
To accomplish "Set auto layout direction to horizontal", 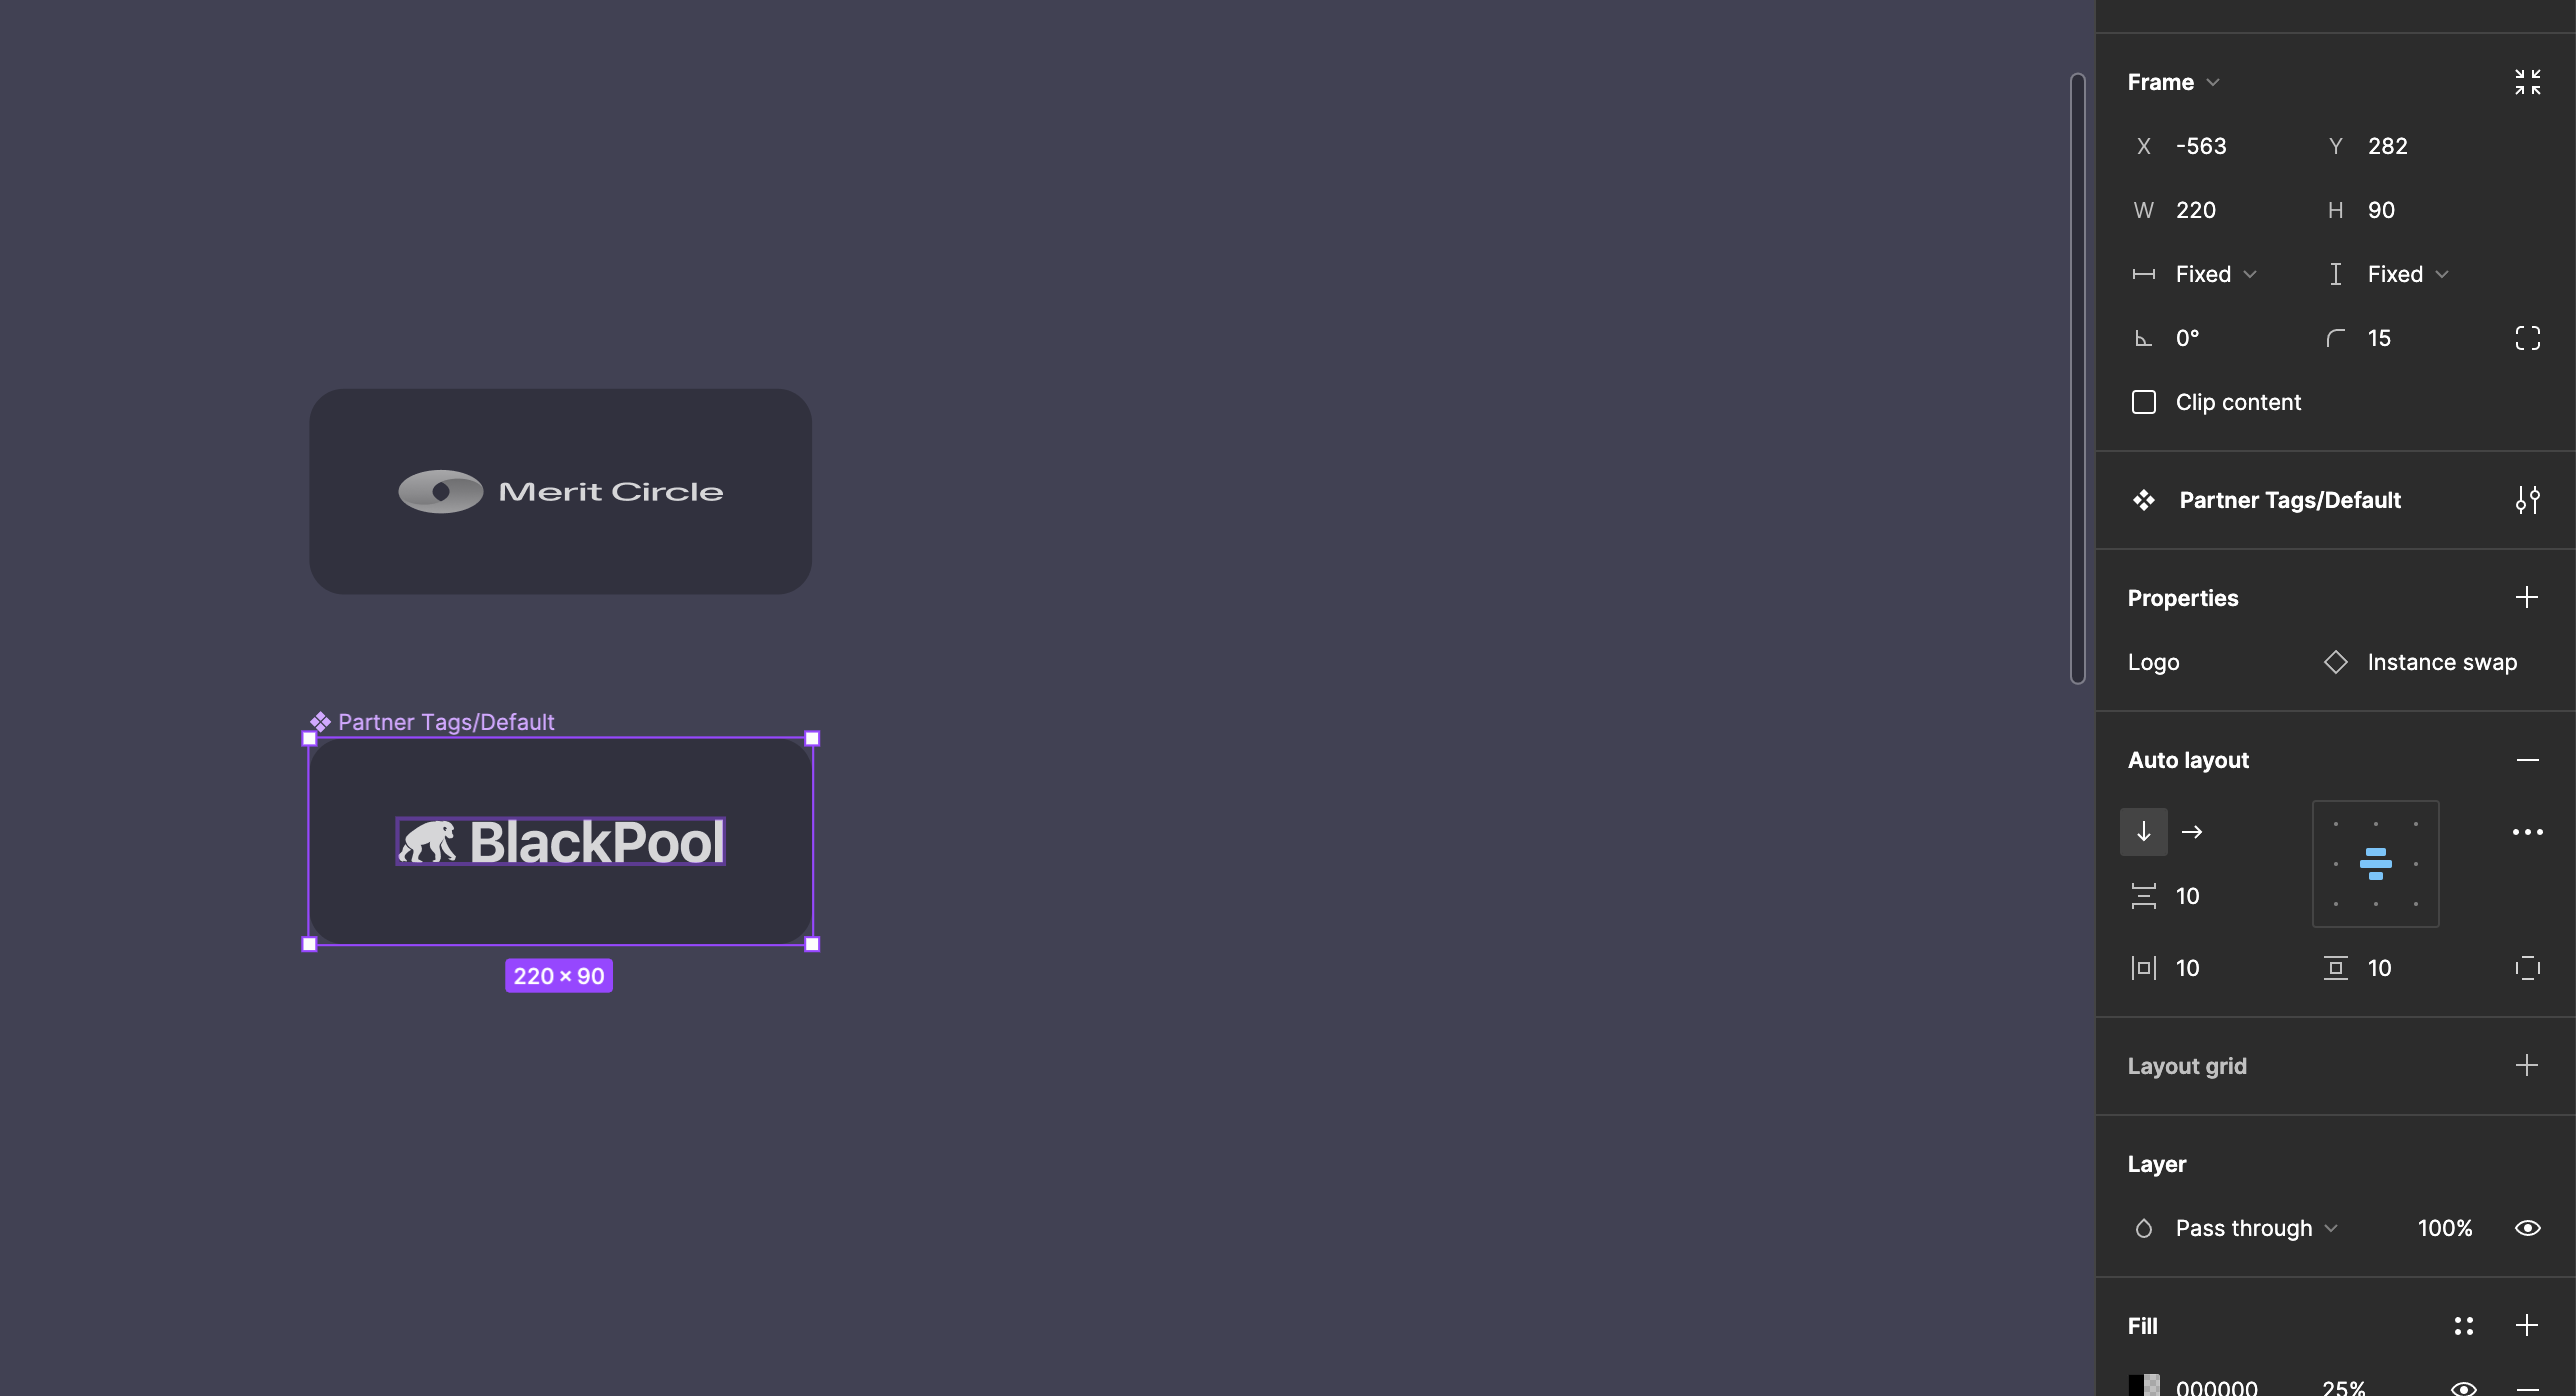I will point(2192,832).
